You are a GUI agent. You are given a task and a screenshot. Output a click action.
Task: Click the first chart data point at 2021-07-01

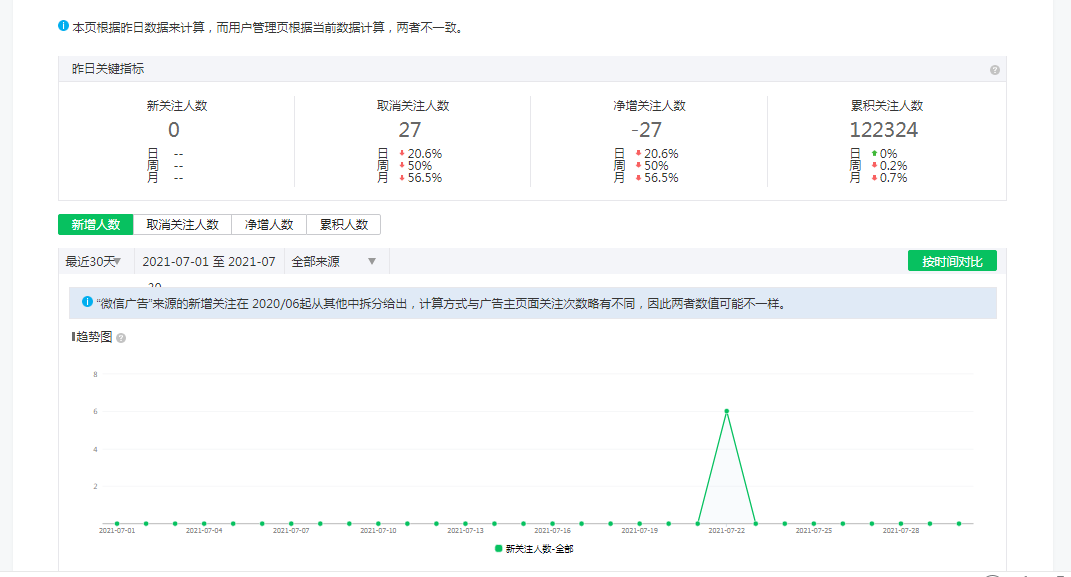[x=117, y=523]
